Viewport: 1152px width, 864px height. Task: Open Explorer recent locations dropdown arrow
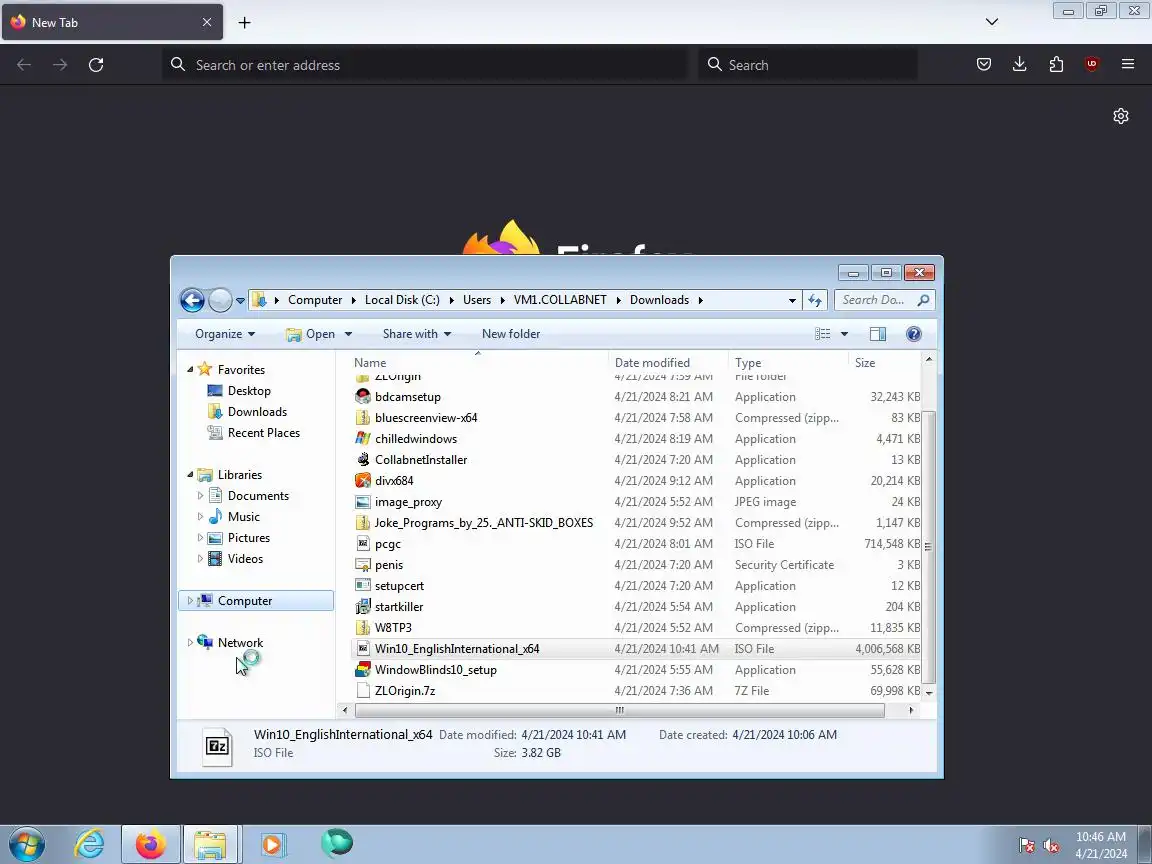240,300
